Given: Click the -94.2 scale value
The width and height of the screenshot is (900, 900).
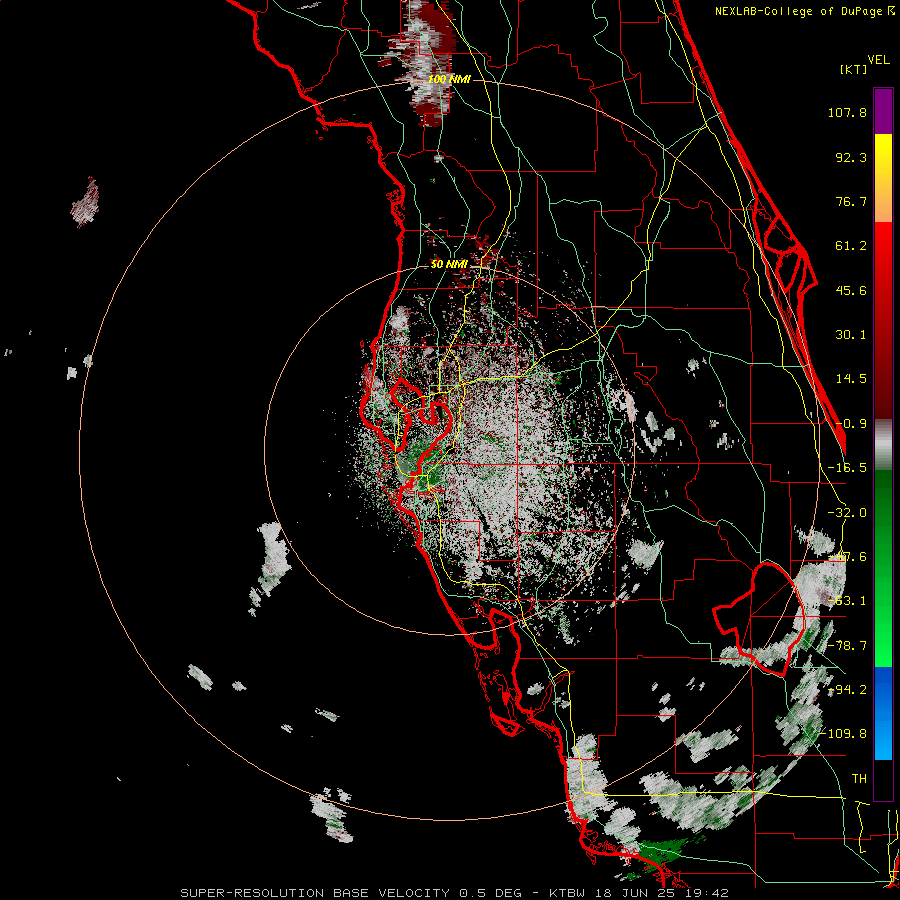Looking at the screenshot, I should pos(847,690).
